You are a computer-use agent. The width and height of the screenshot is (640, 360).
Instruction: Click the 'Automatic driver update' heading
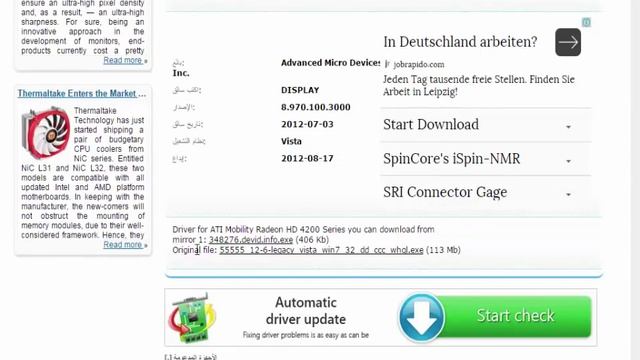306,311
